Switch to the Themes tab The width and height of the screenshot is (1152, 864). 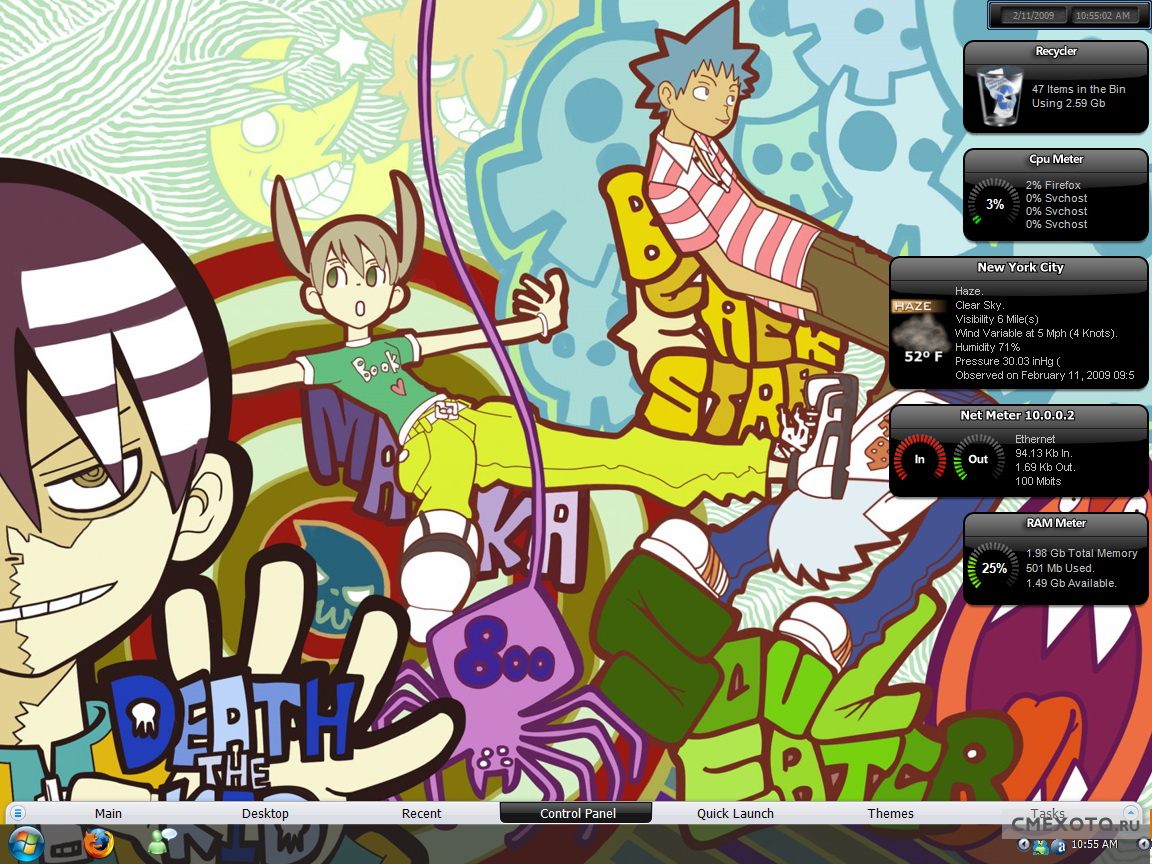pos(890,813)
